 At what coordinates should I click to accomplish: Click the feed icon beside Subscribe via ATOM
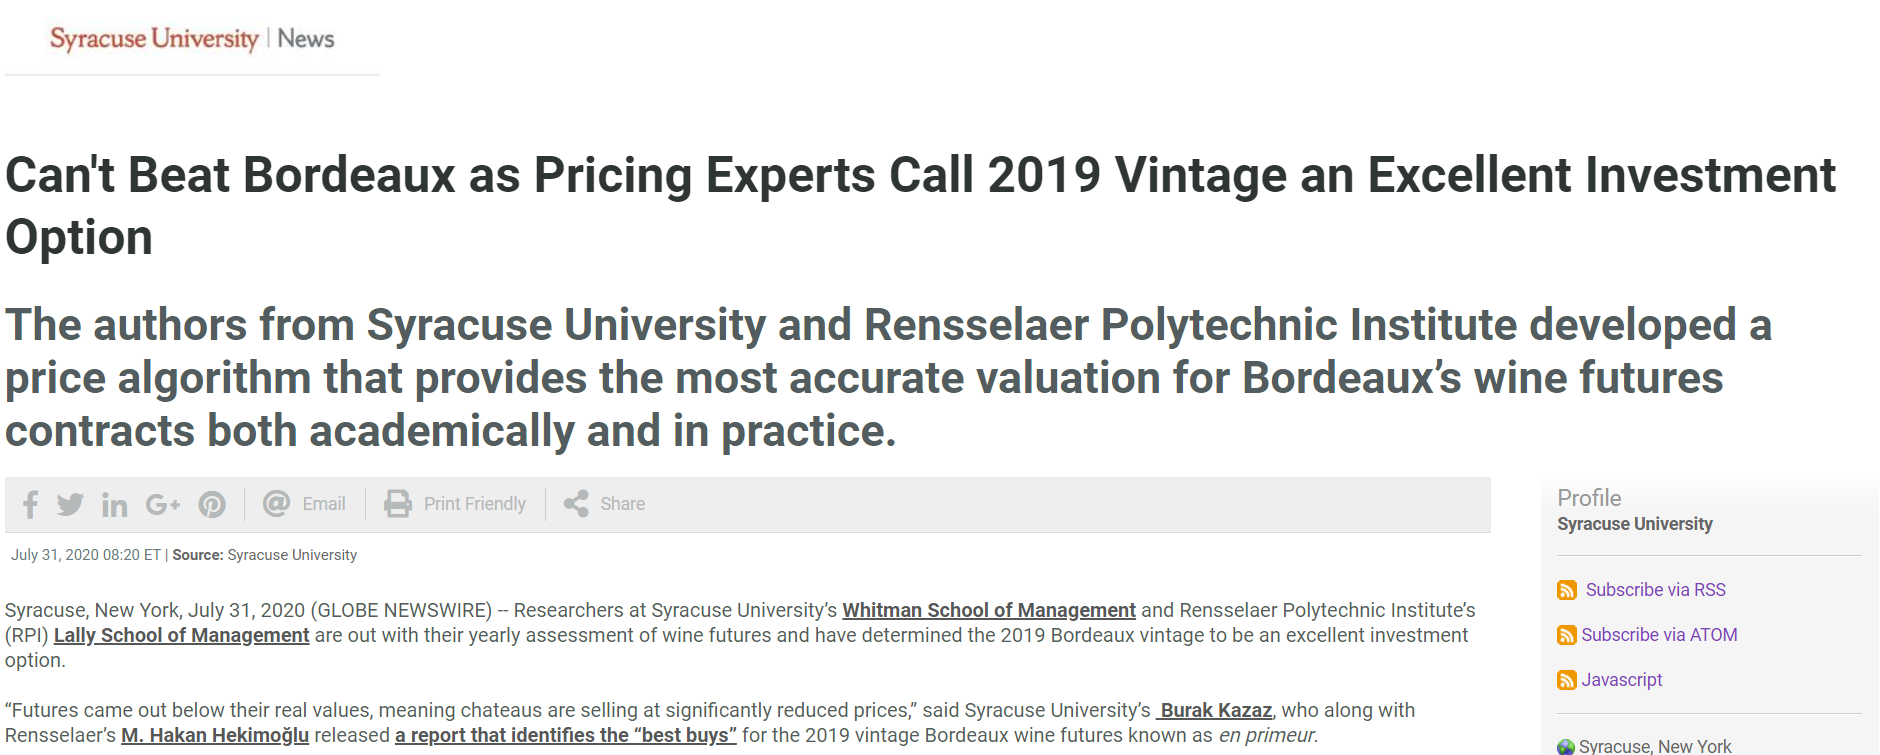[x=1567, y=635]
